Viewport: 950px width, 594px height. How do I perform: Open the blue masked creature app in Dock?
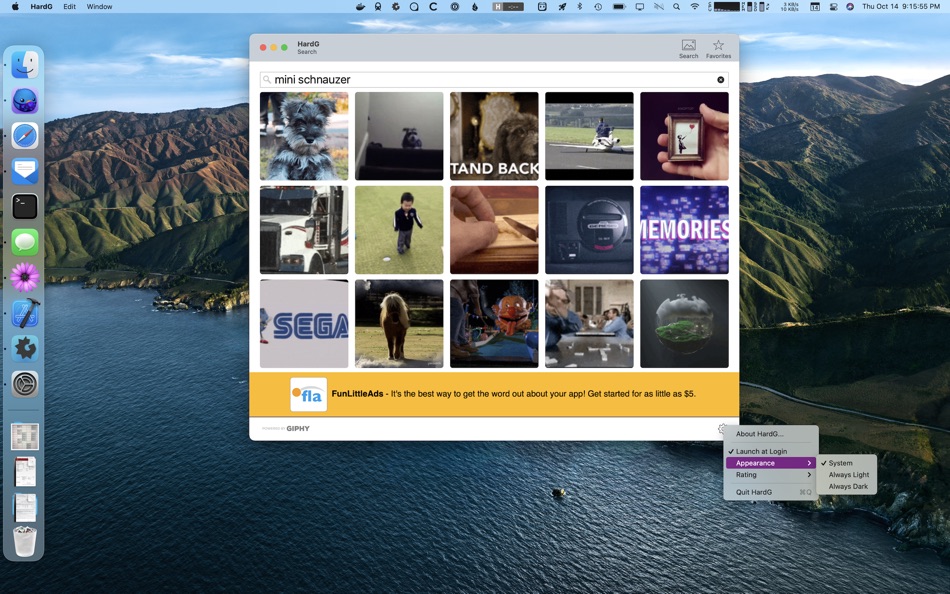[x=25, y=101]
